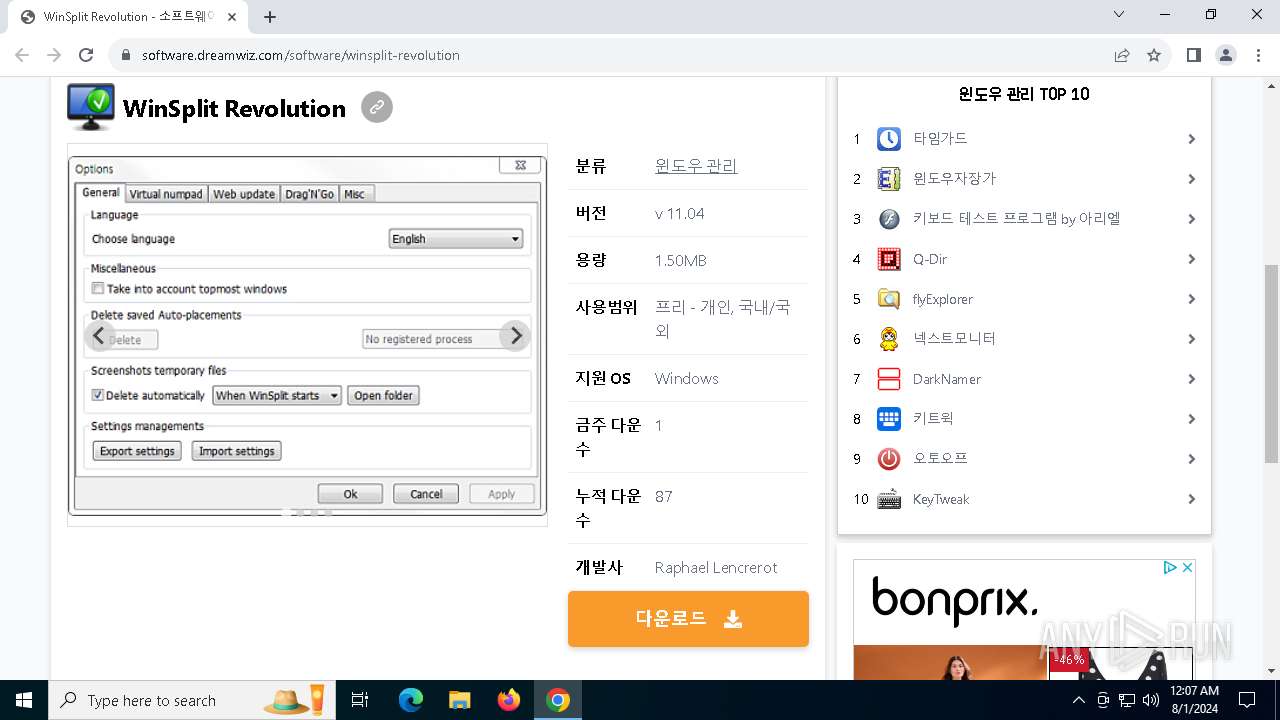
Task: Click the AdChoices triangle icon on the ad
Action: (1170, 567)
